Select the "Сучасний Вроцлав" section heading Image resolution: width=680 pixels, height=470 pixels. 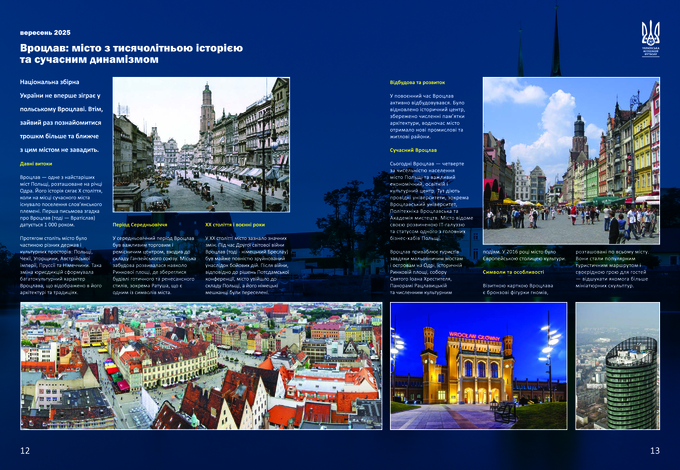coord(413,148)
